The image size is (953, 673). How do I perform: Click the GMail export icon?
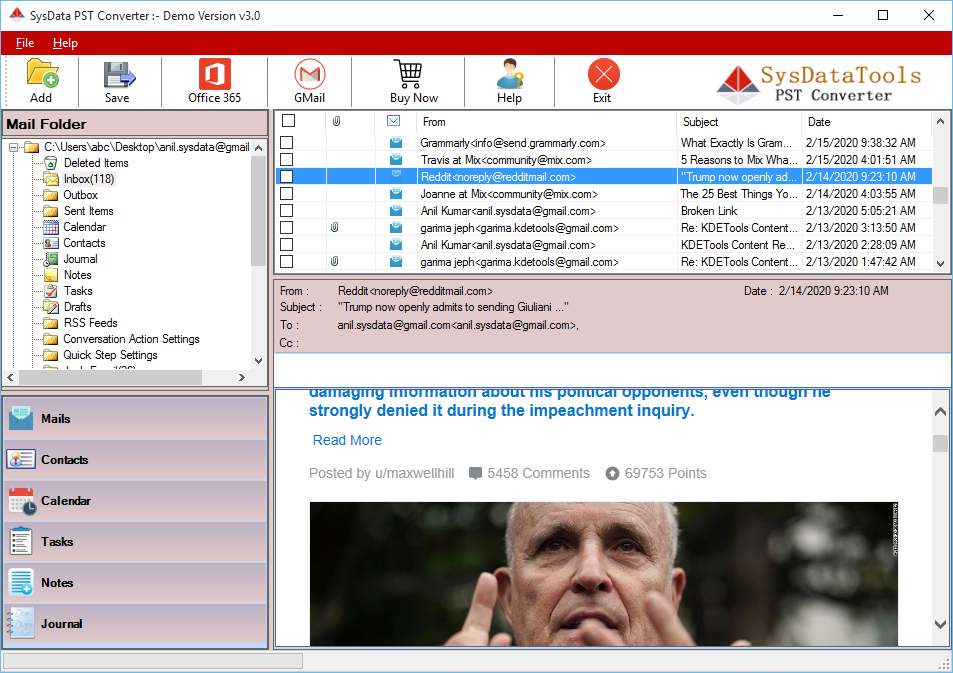(x=309, y=74)
